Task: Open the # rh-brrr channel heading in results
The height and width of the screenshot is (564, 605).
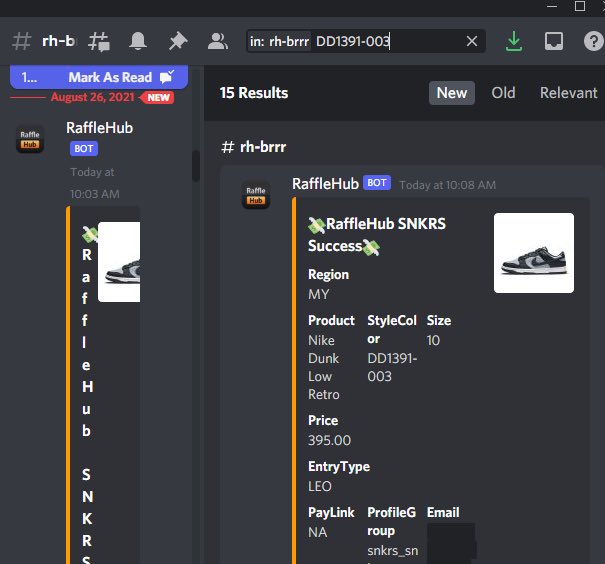Action: [x=254, y=147]
